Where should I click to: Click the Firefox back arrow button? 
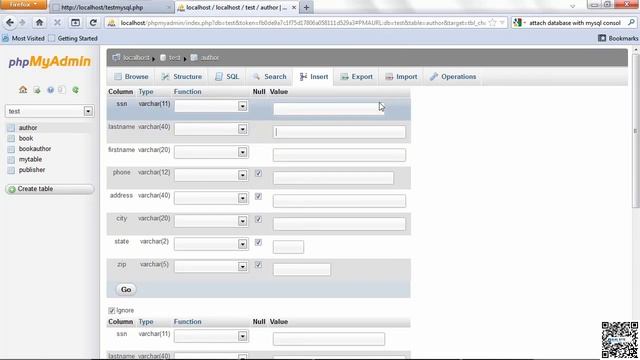[10, 23]
